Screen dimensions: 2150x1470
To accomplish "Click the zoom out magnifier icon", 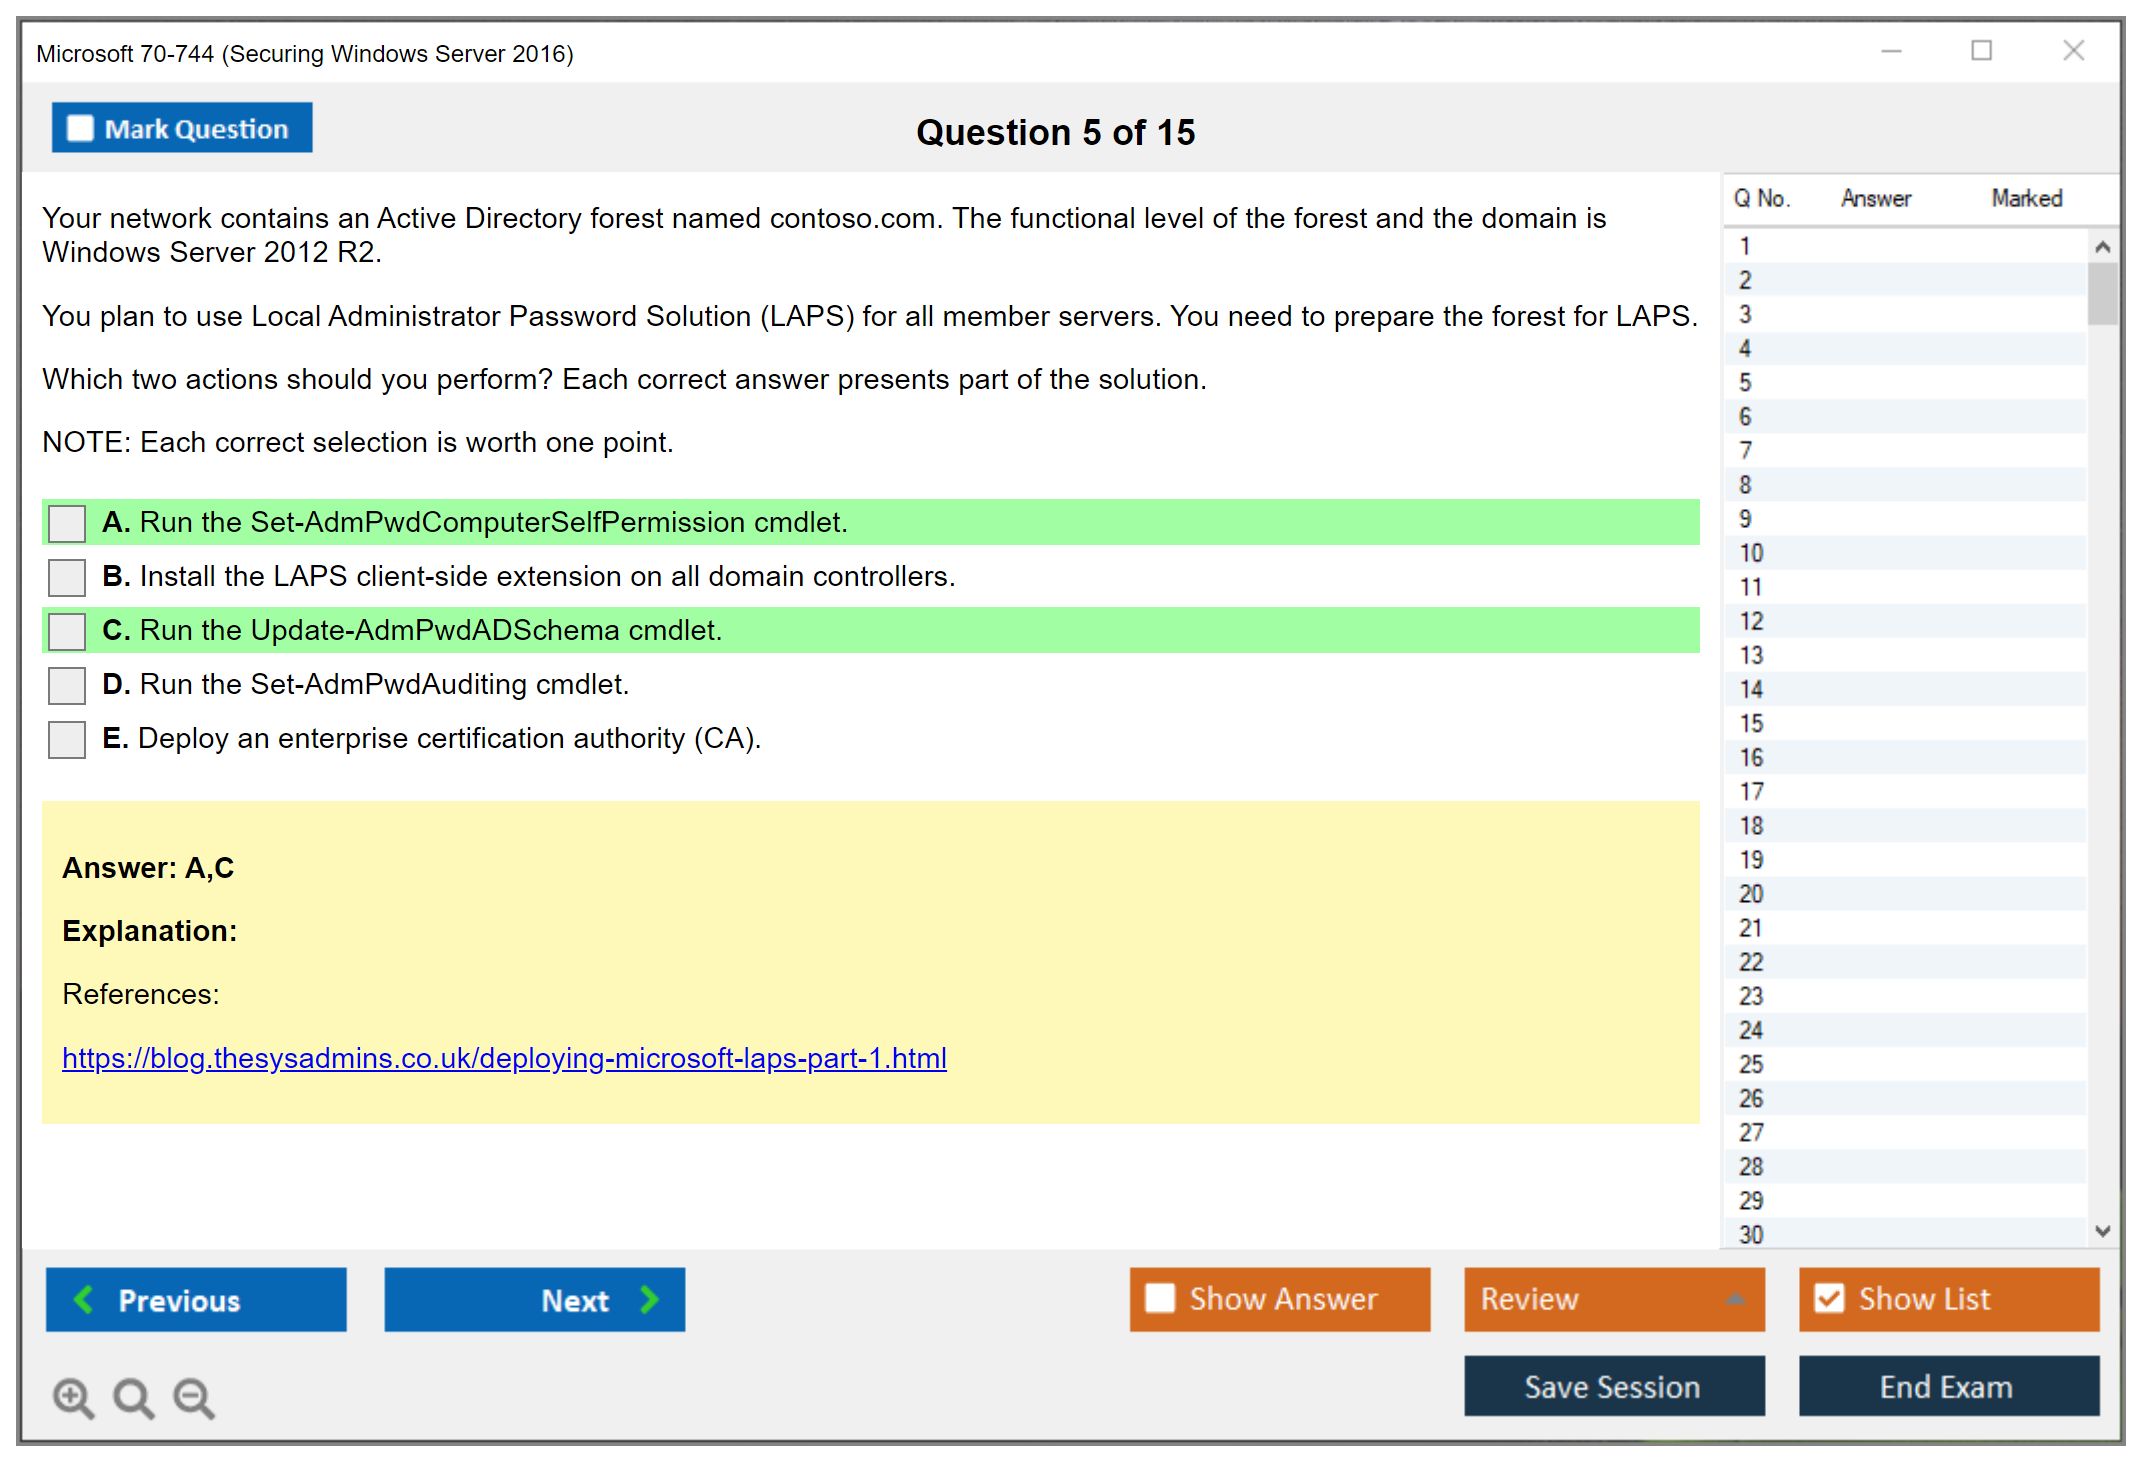I will pos(193,1397).
